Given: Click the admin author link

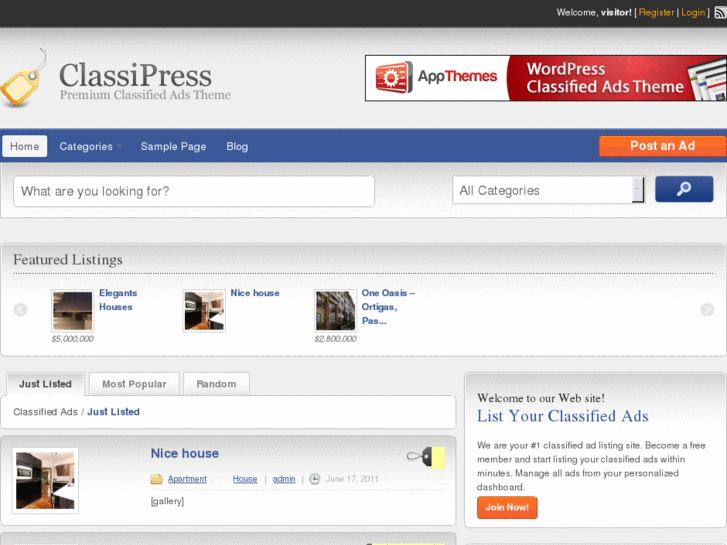Looking at the screenshot, I should [284, 479].
